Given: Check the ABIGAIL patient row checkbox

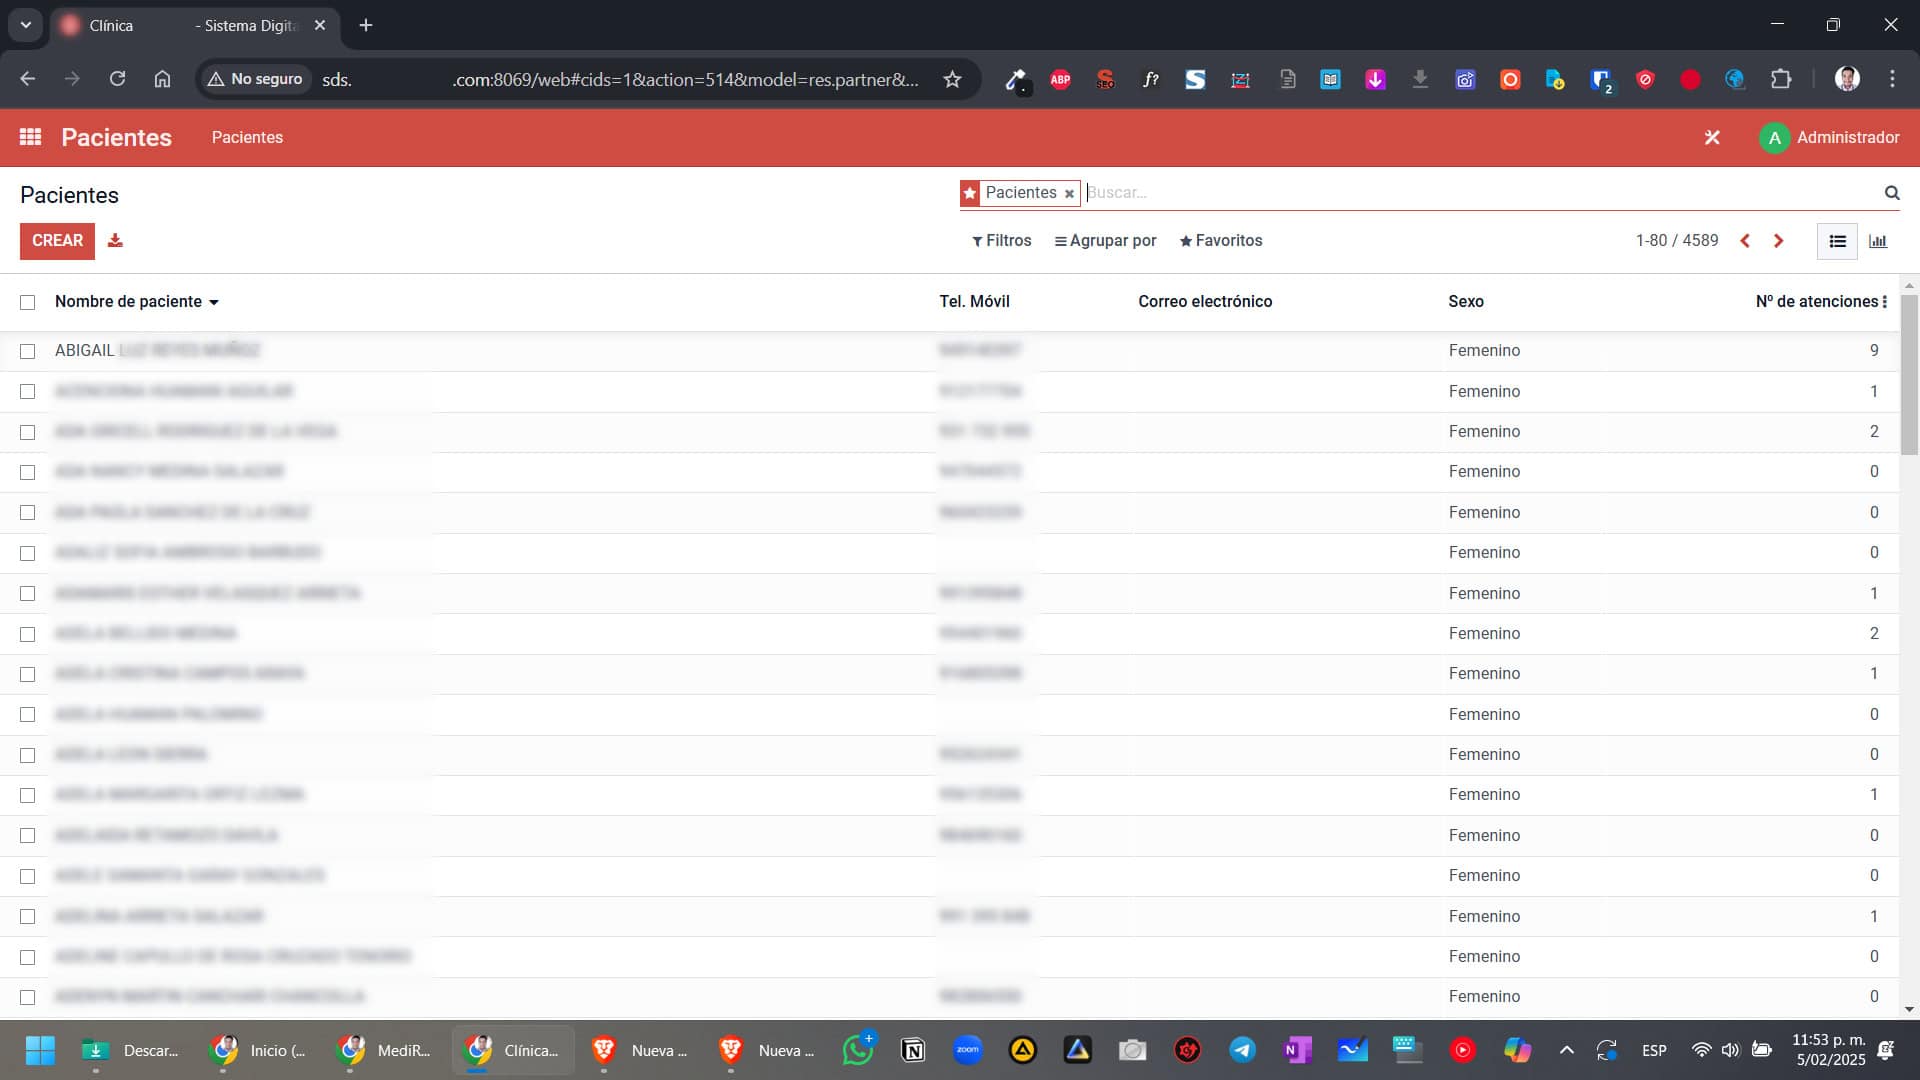Looking at the screenshot, I should [27, 351].
